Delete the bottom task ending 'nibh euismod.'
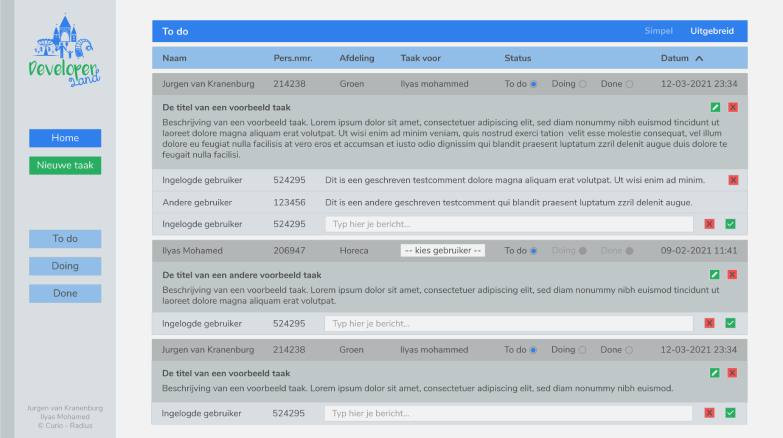 732,373
